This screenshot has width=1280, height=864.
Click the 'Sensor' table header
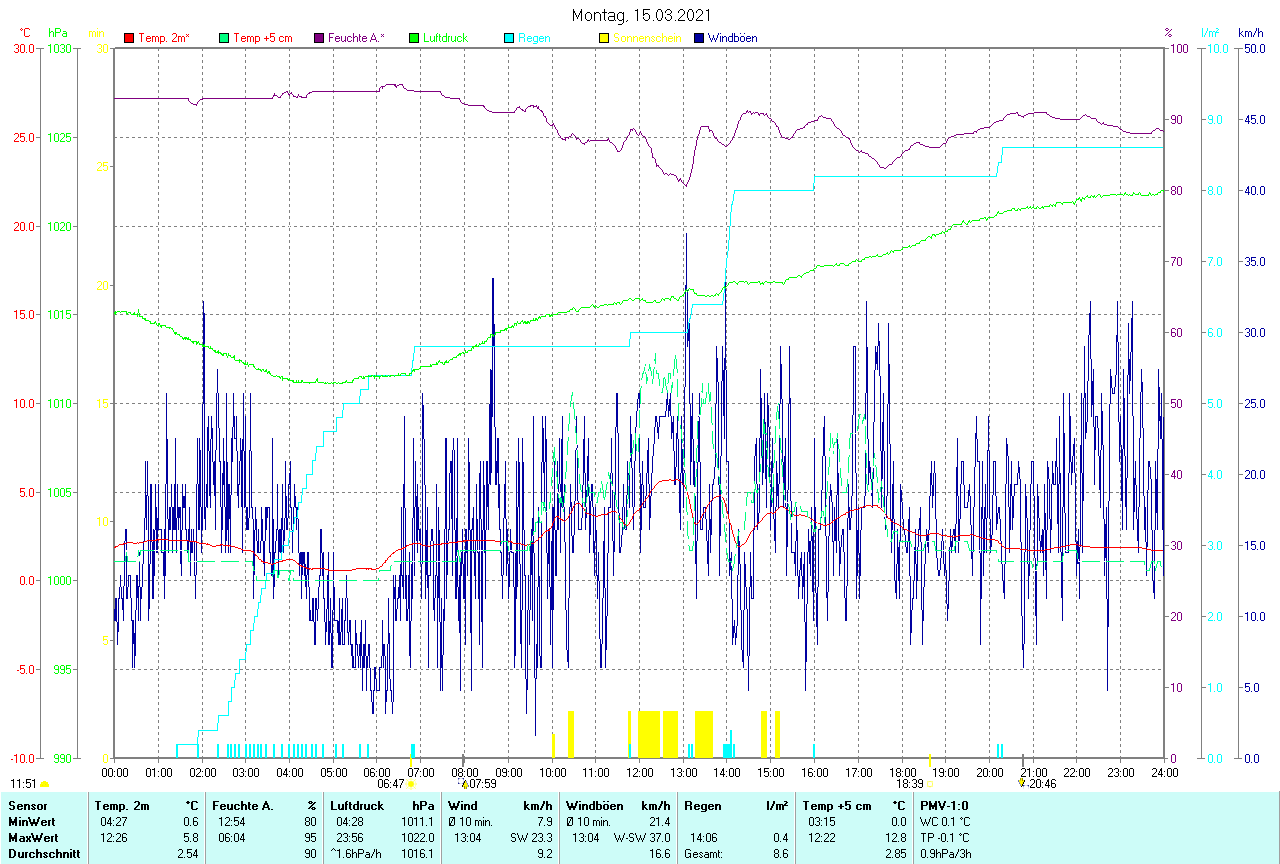coord(26,806)
